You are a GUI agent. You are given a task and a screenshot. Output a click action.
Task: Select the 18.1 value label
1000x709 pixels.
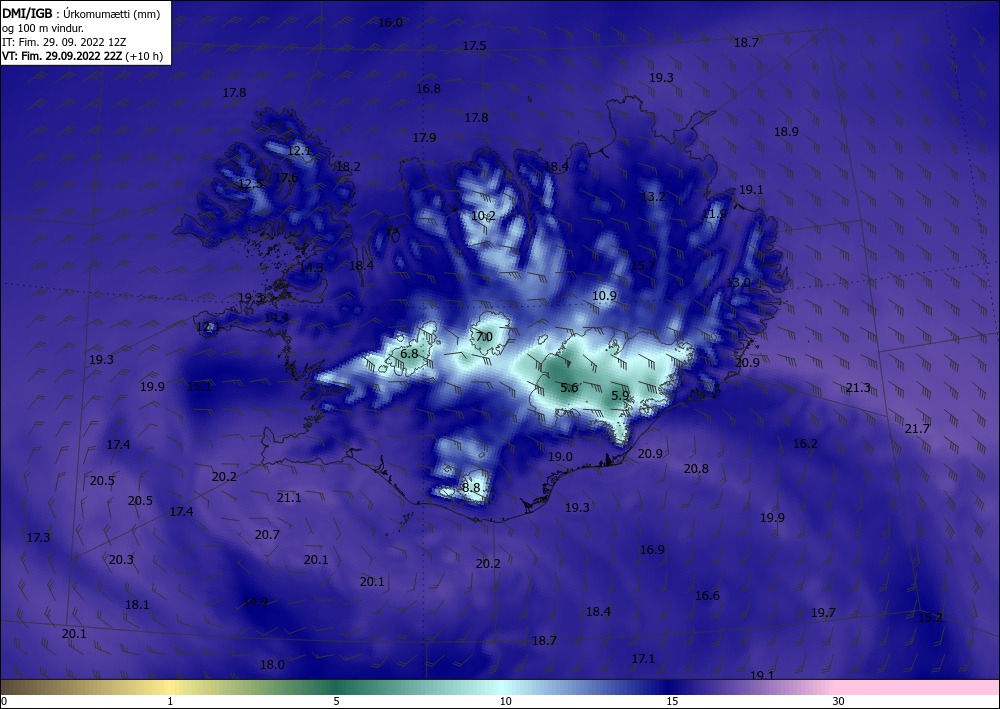tap(137, 605)
